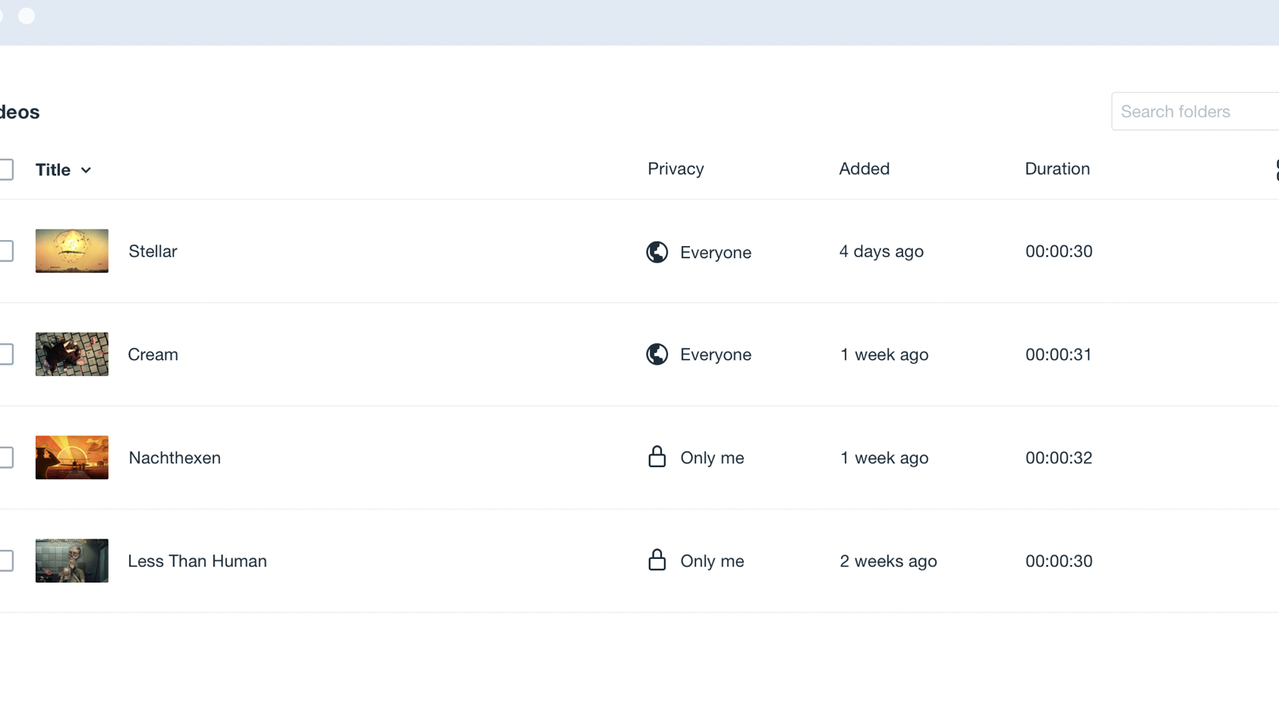
Task: Click the globe icon in Stellar row
Action: point(657,252)
